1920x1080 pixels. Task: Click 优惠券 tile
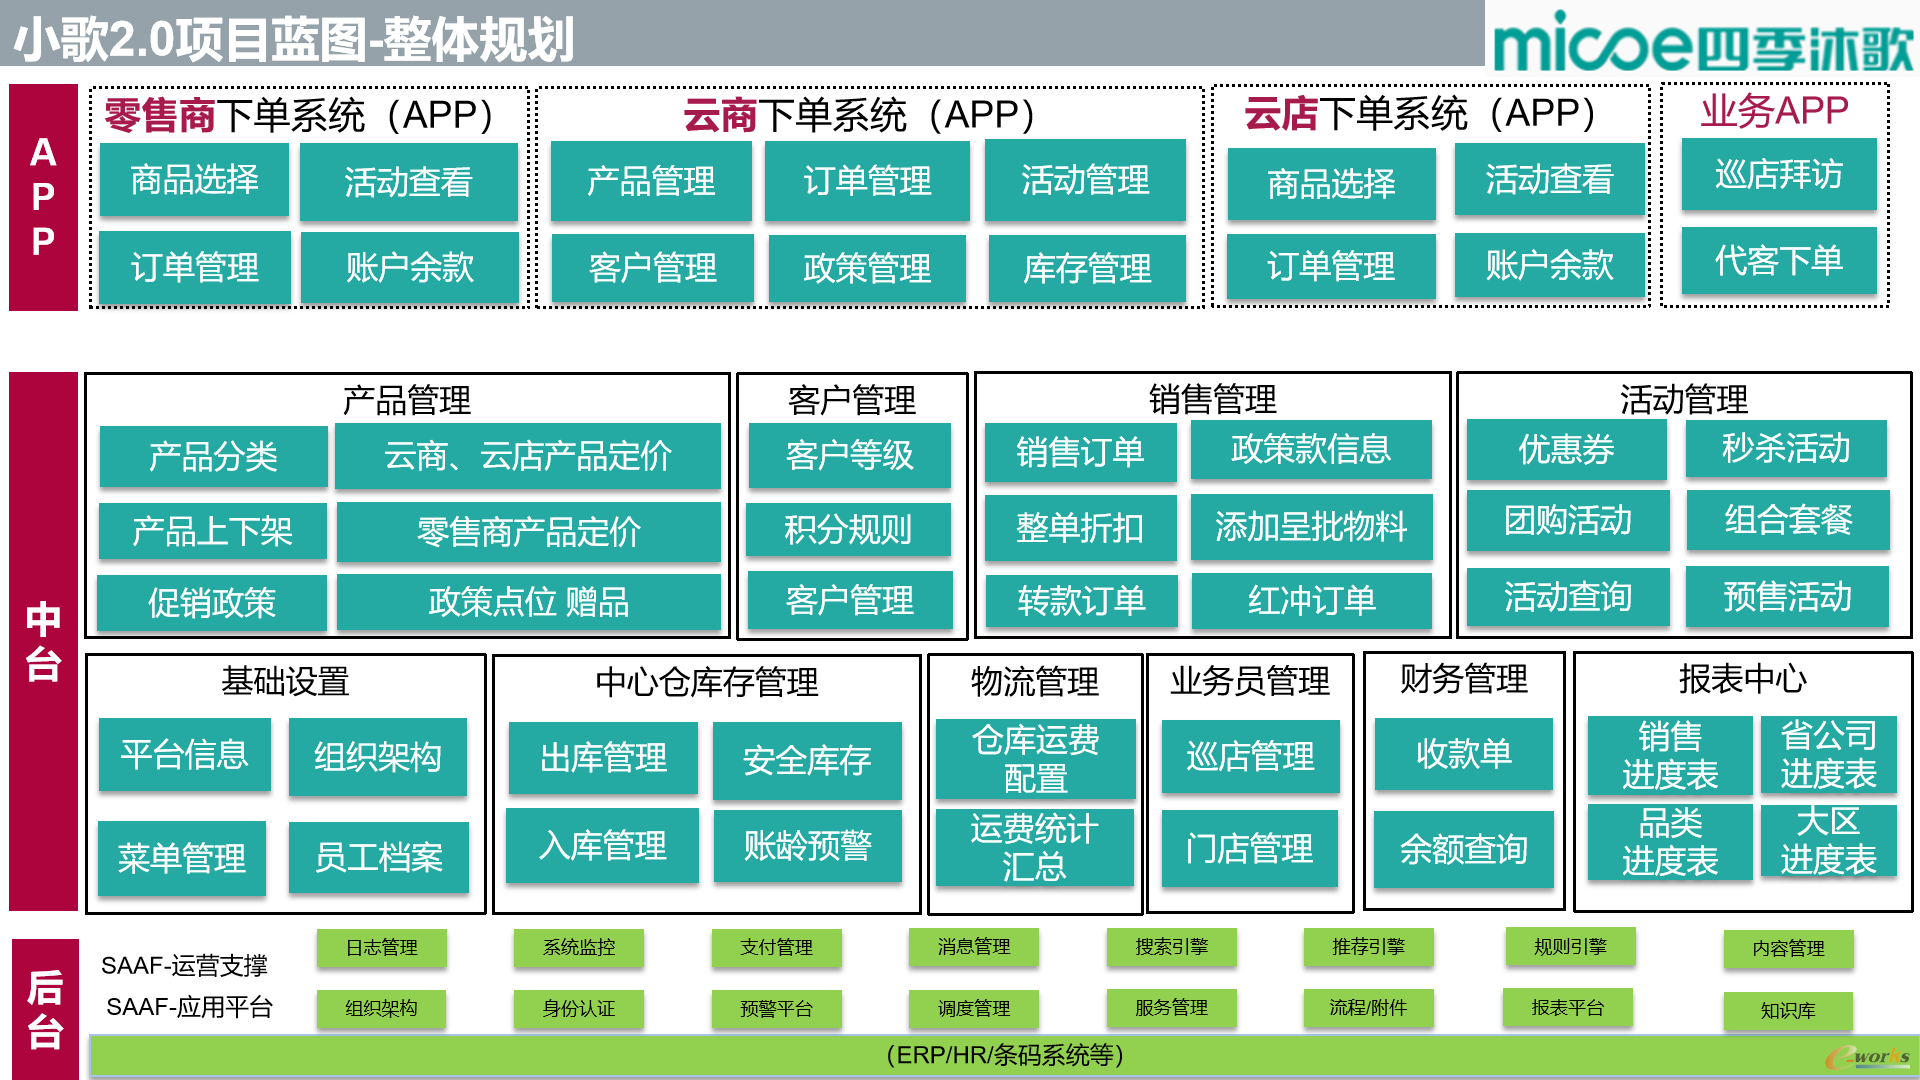[x=1567, y=450]
